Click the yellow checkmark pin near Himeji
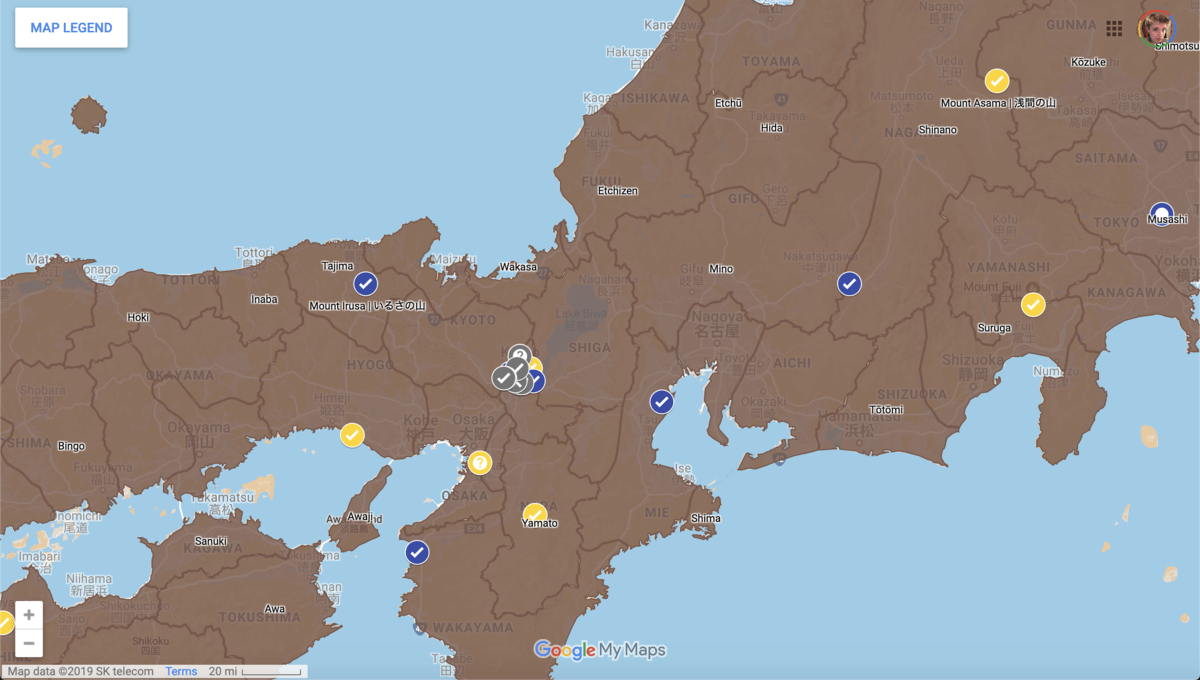The image size is (1200, 680). point(352,435)
